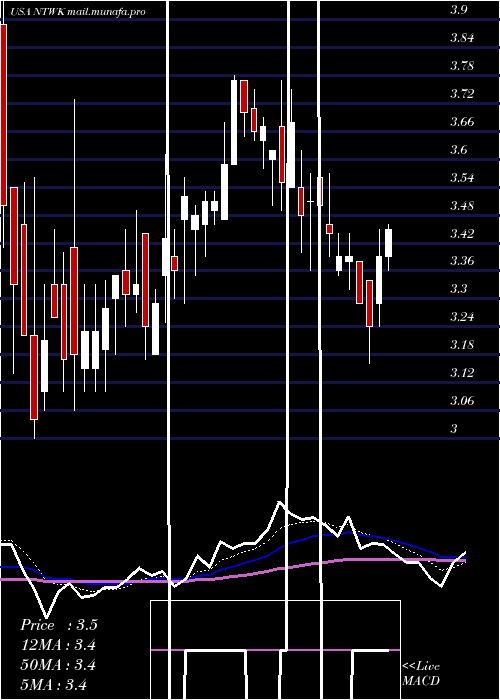
Task: Select the tall white candlestick peaking near 3.75
Action: point(234,122)
